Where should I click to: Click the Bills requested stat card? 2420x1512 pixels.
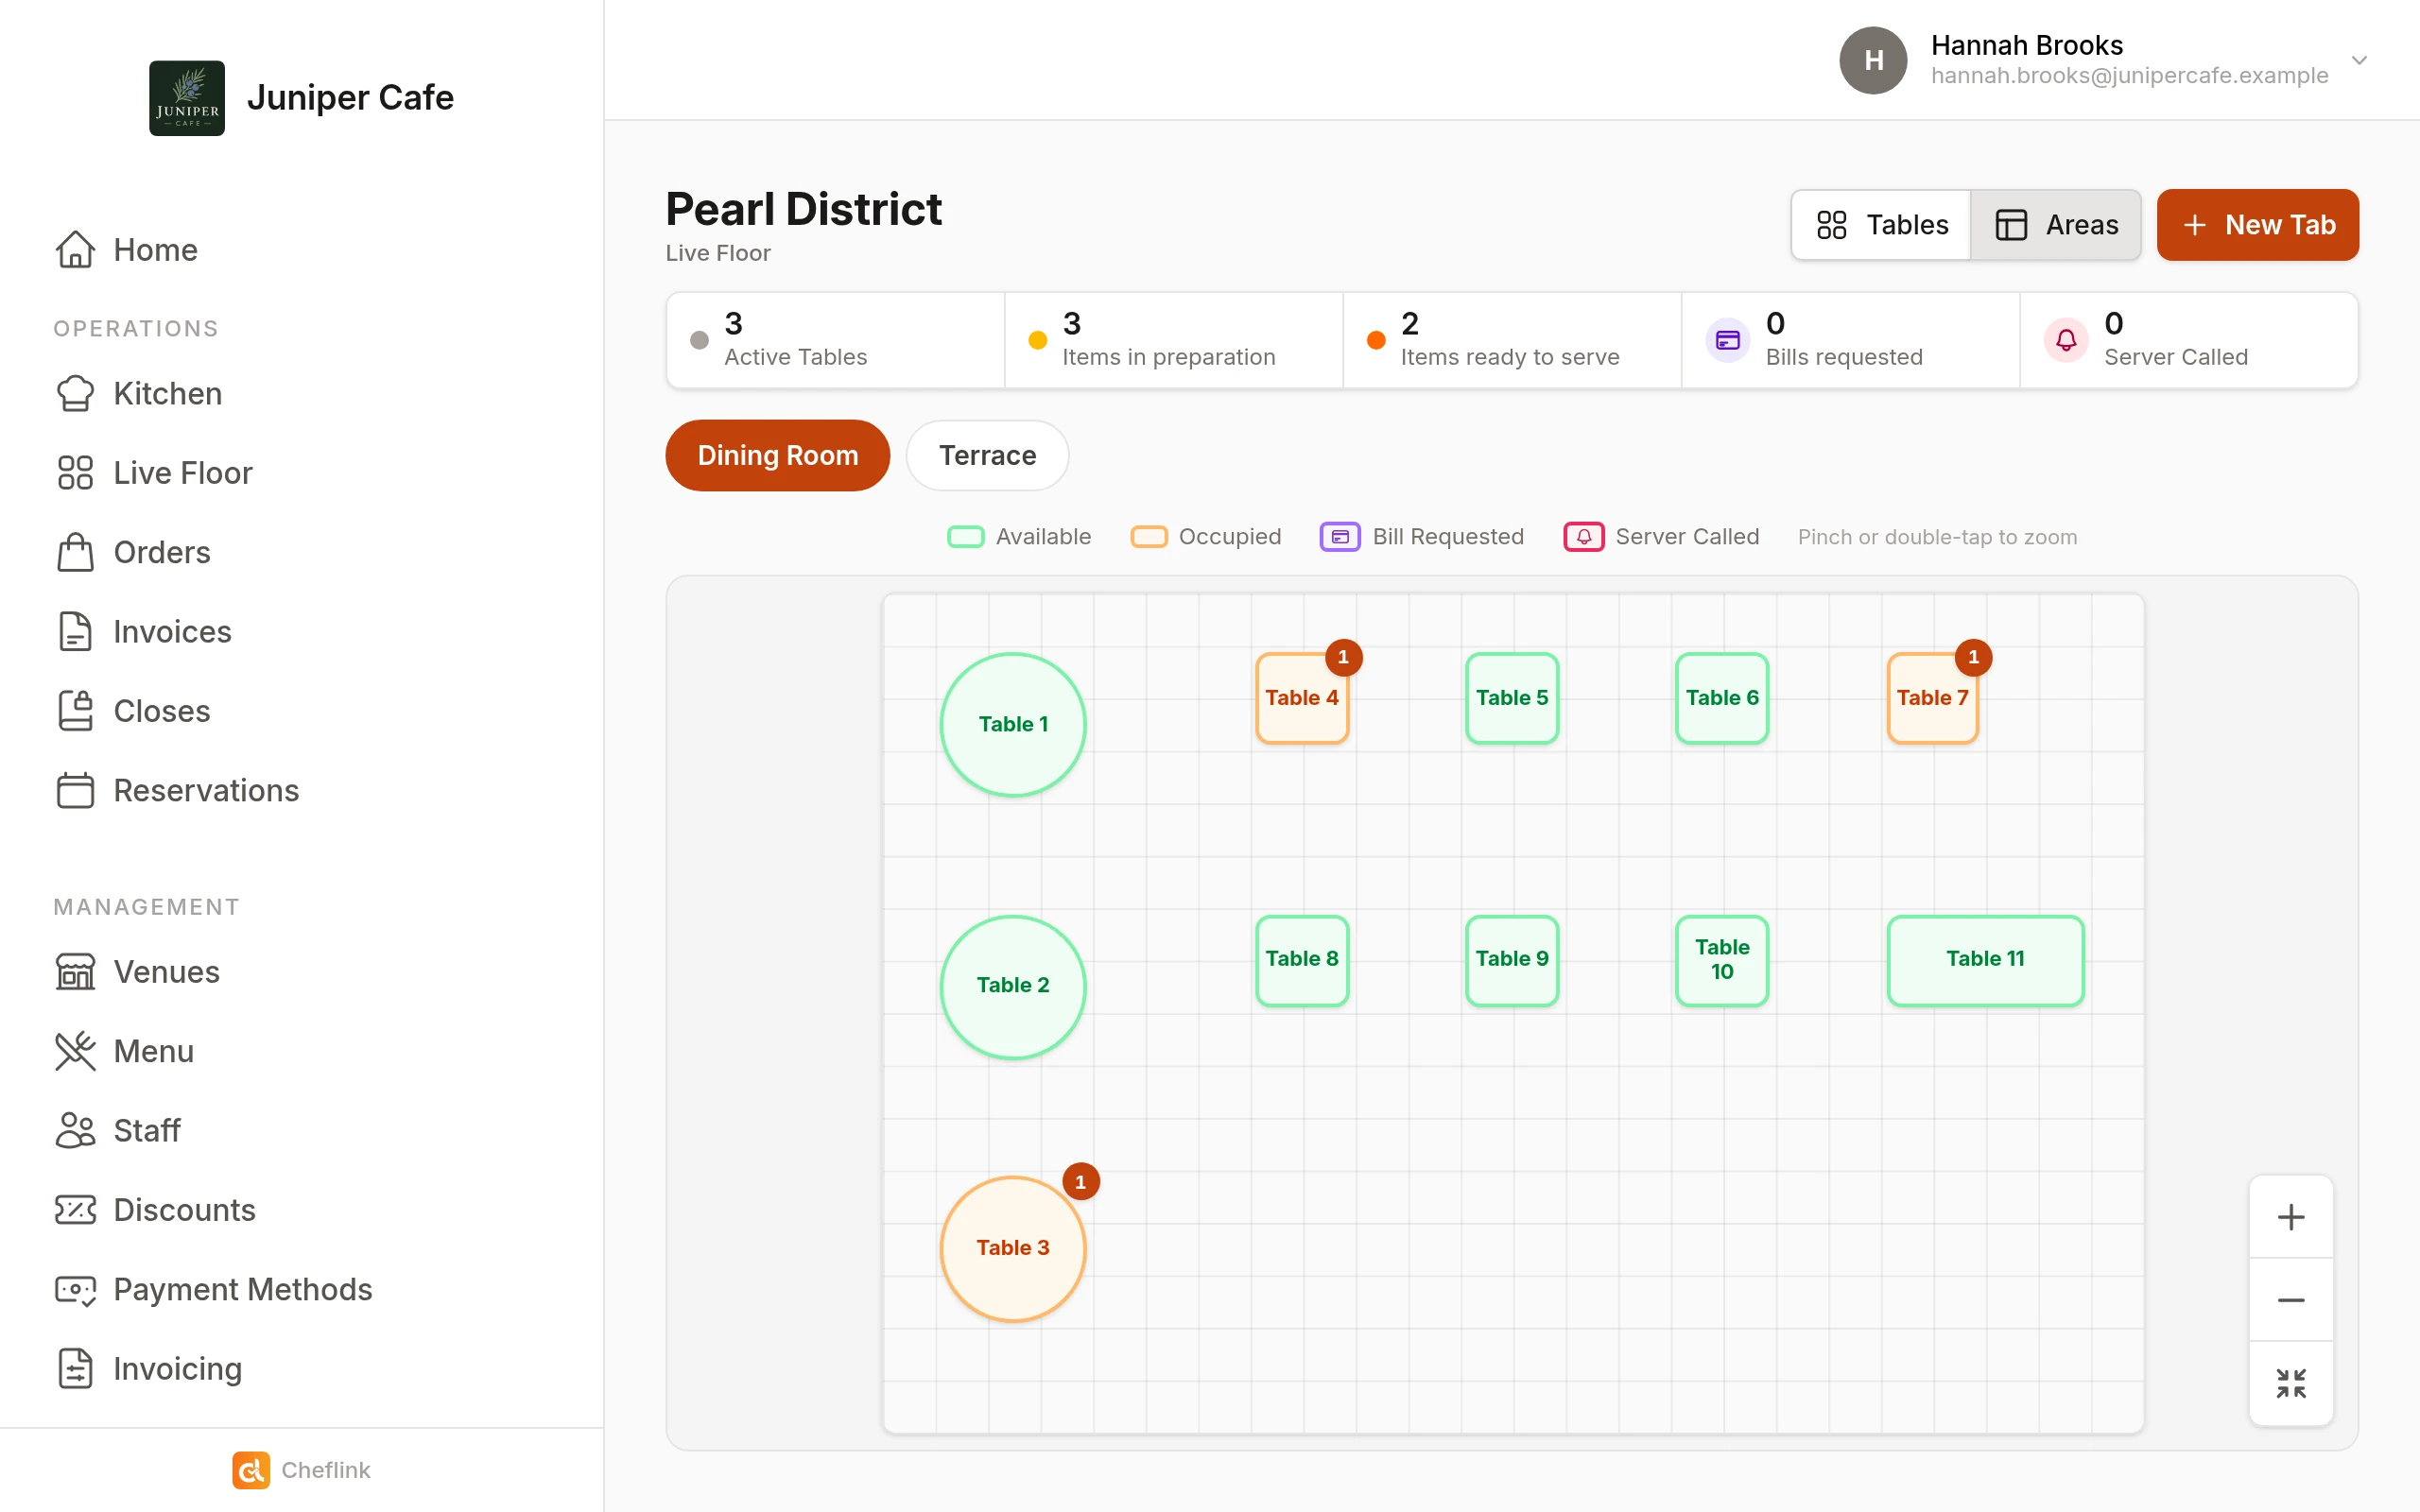[x=1851, y=340]
